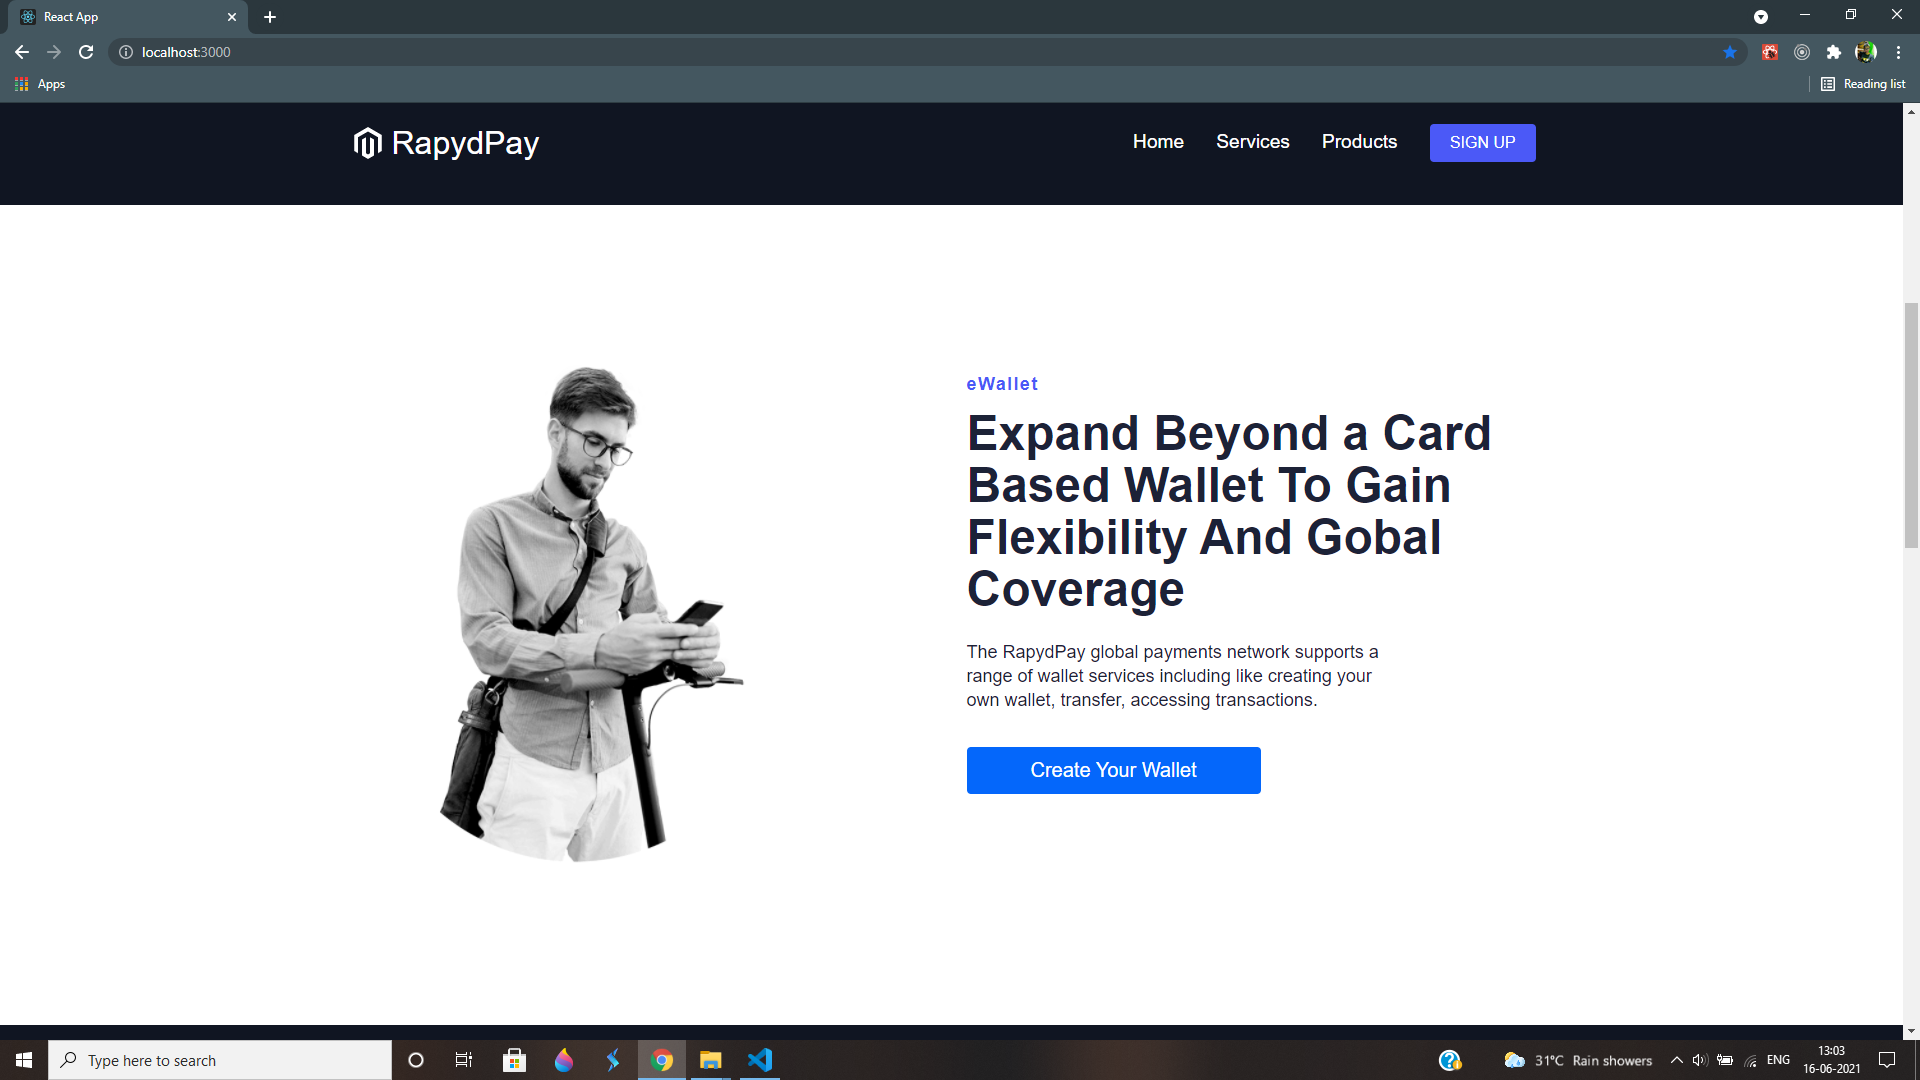Screen dimensions: 1920x1080
Task: Open the Products nav link
Action: point(1359,142)
